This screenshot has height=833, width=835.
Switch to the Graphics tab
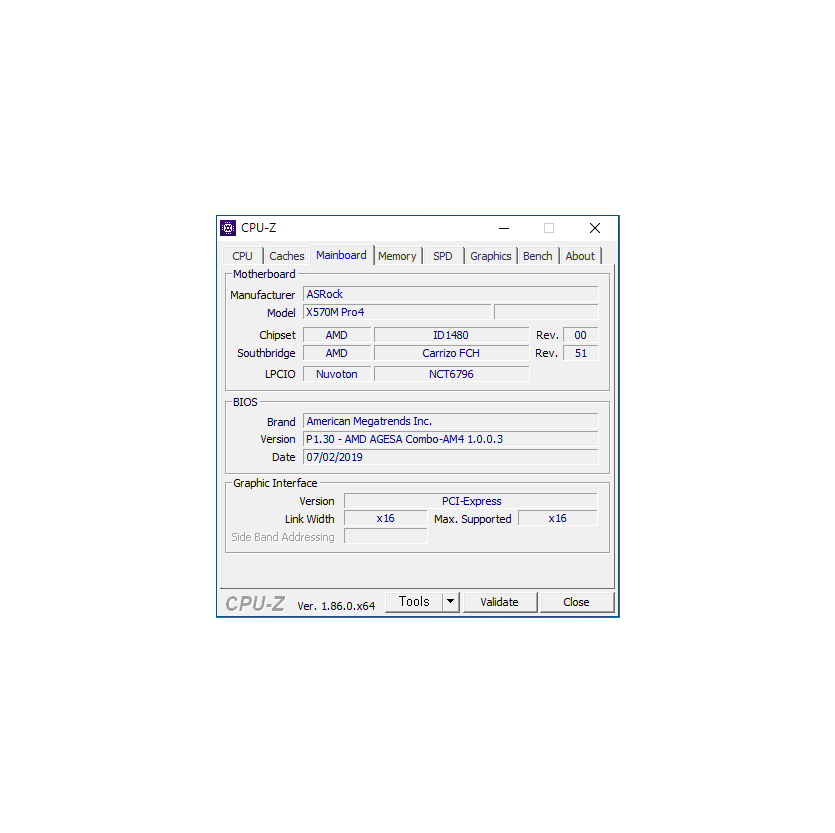(490, 256)
